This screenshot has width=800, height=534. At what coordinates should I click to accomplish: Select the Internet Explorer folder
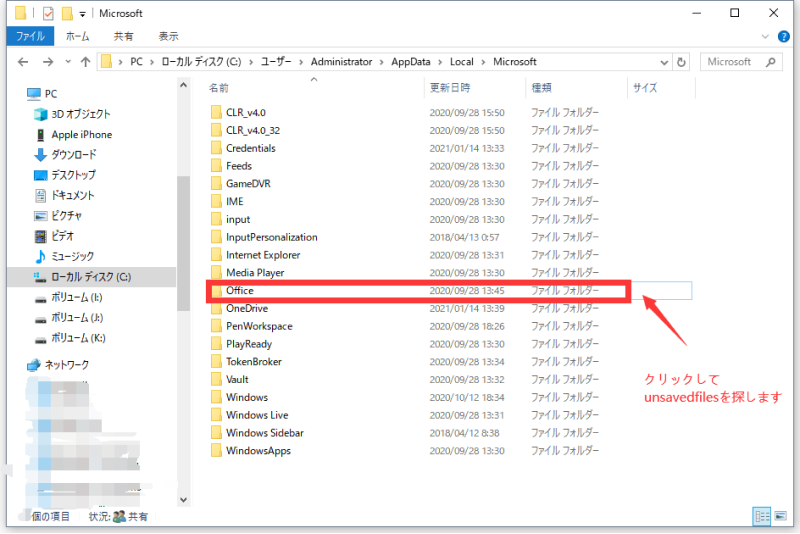(263, 255)
